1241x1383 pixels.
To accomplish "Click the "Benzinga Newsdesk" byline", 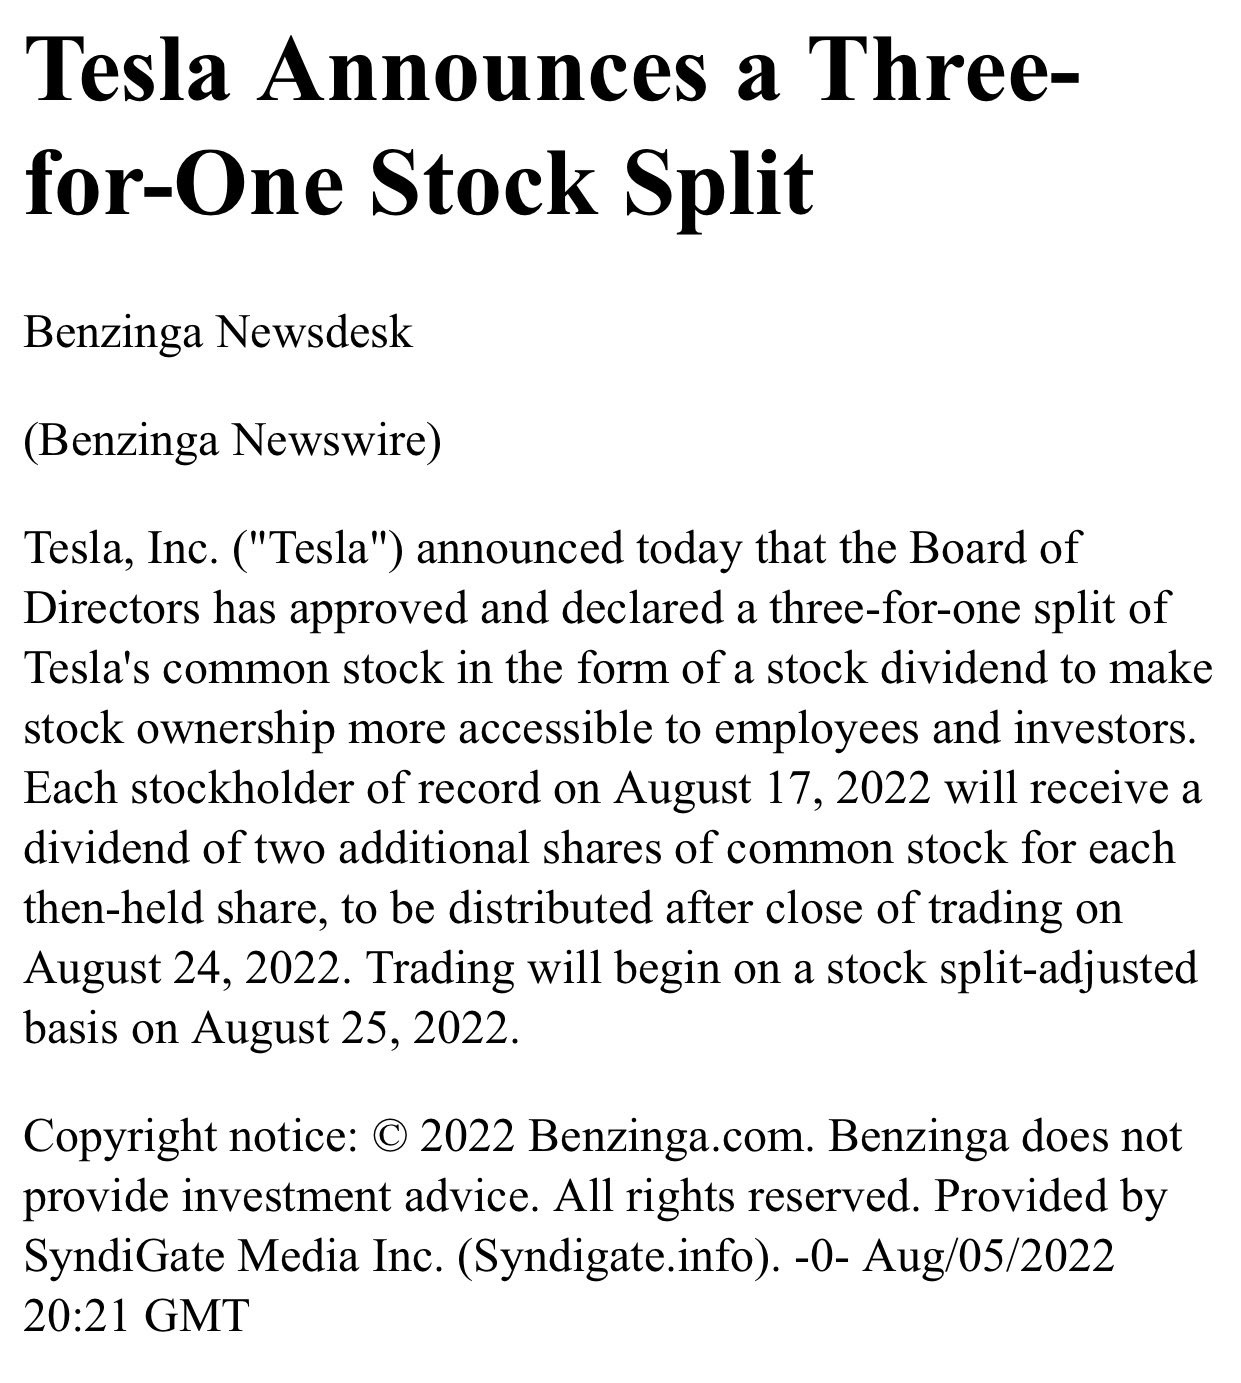I will pyautogui.click(x=218, y=332).
